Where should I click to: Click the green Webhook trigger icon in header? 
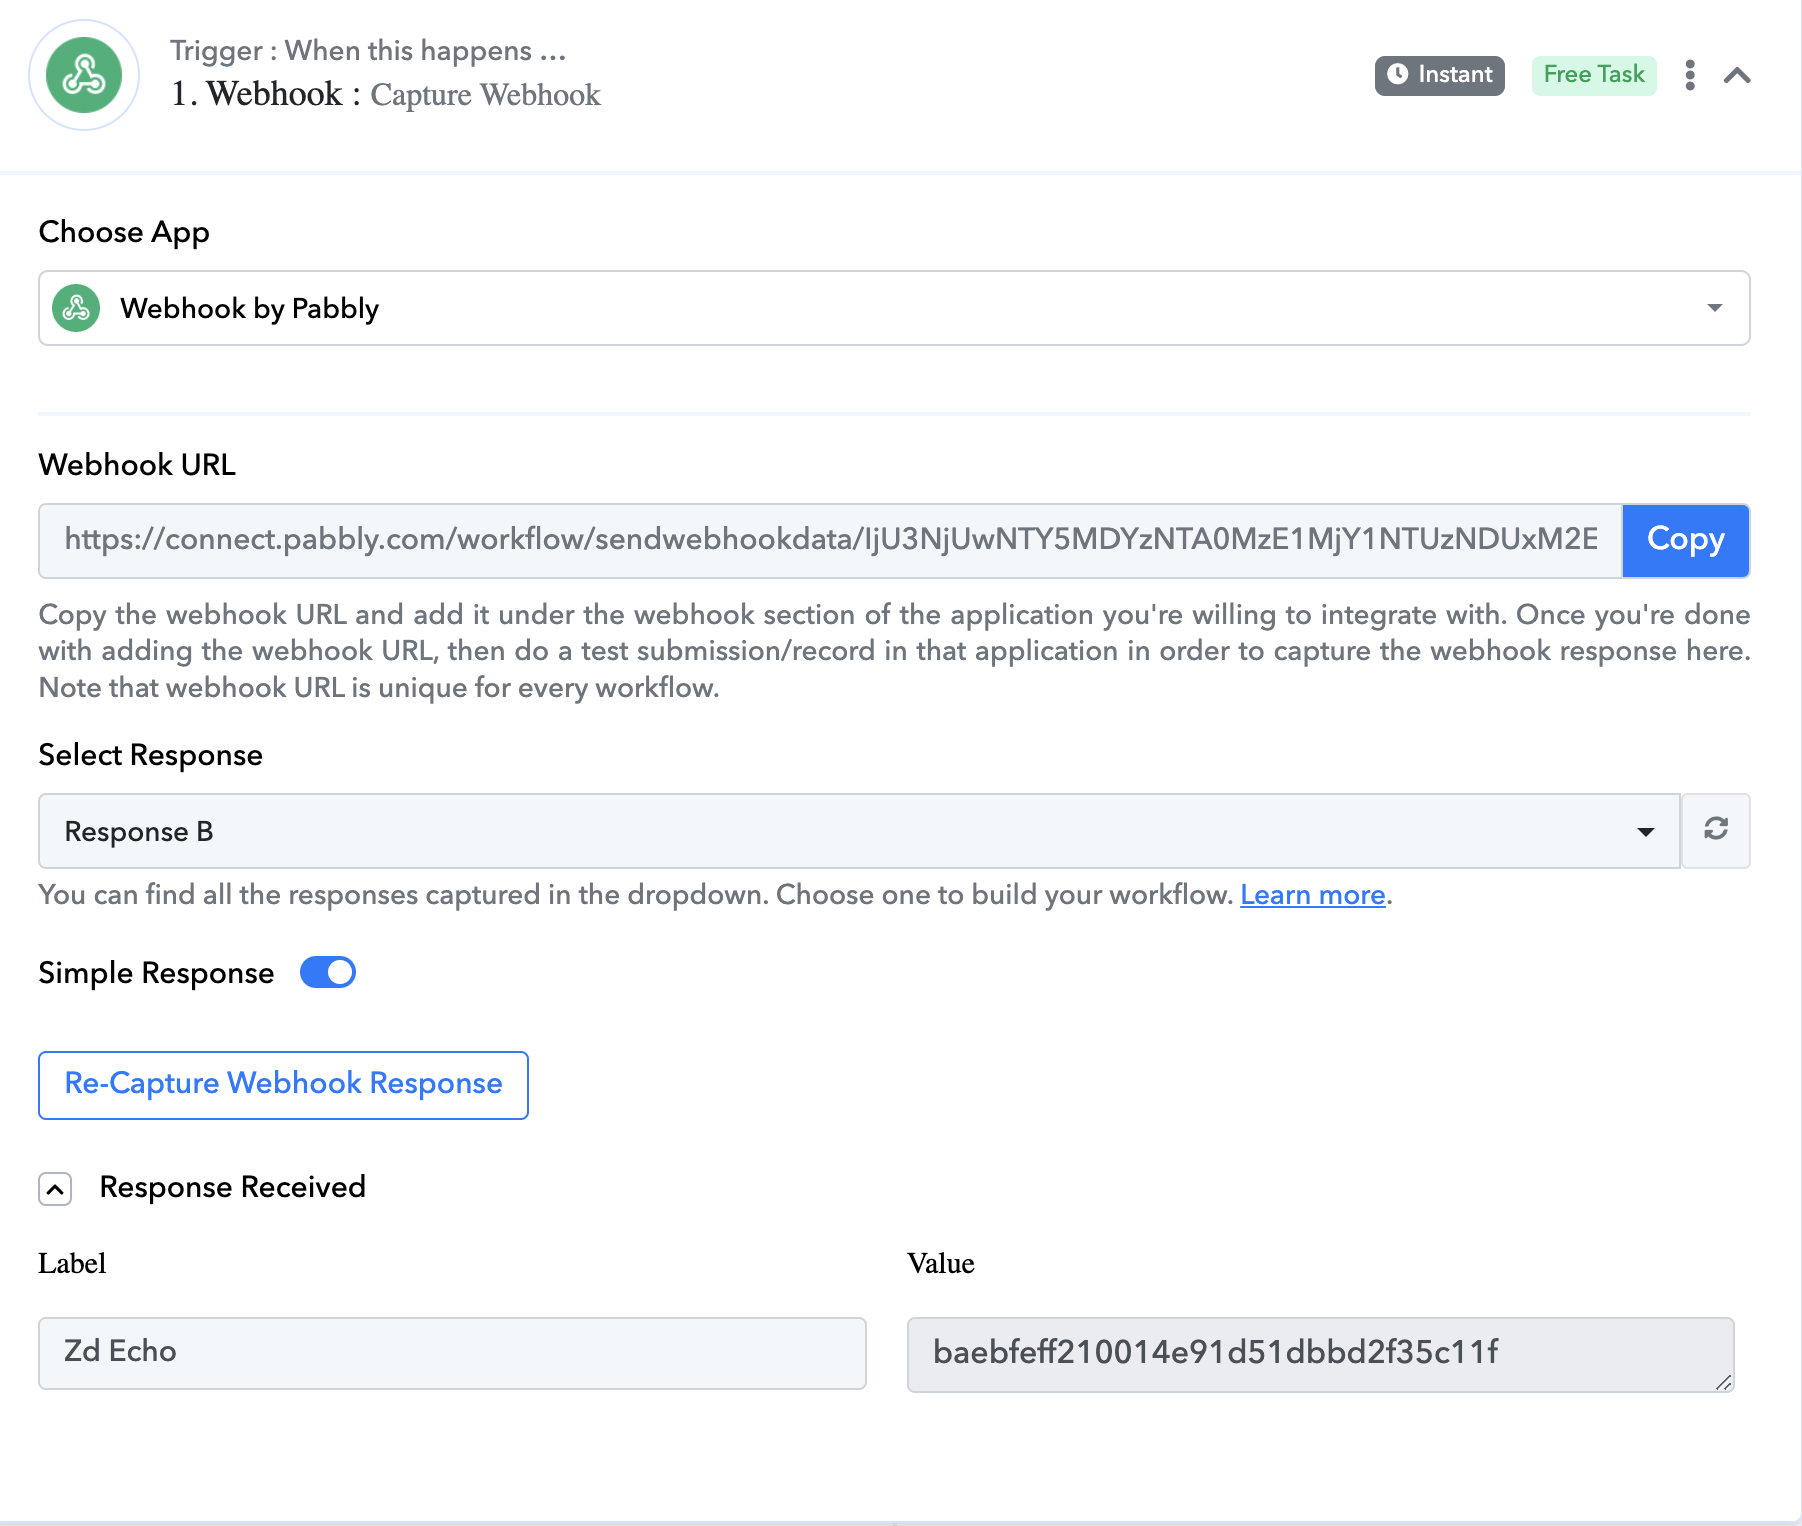point(84,75)
